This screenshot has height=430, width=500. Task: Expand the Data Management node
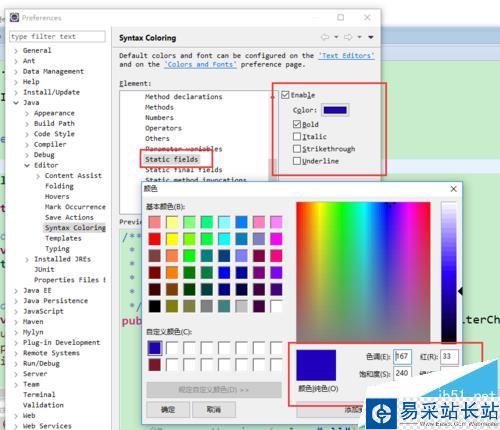tap(16, 72)
